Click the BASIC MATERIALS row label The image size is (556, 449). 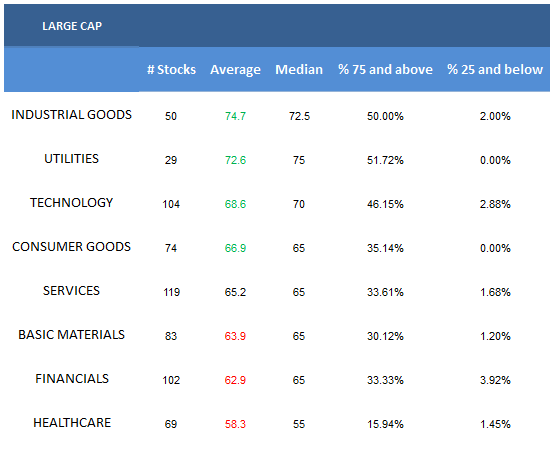click(71, 334)
